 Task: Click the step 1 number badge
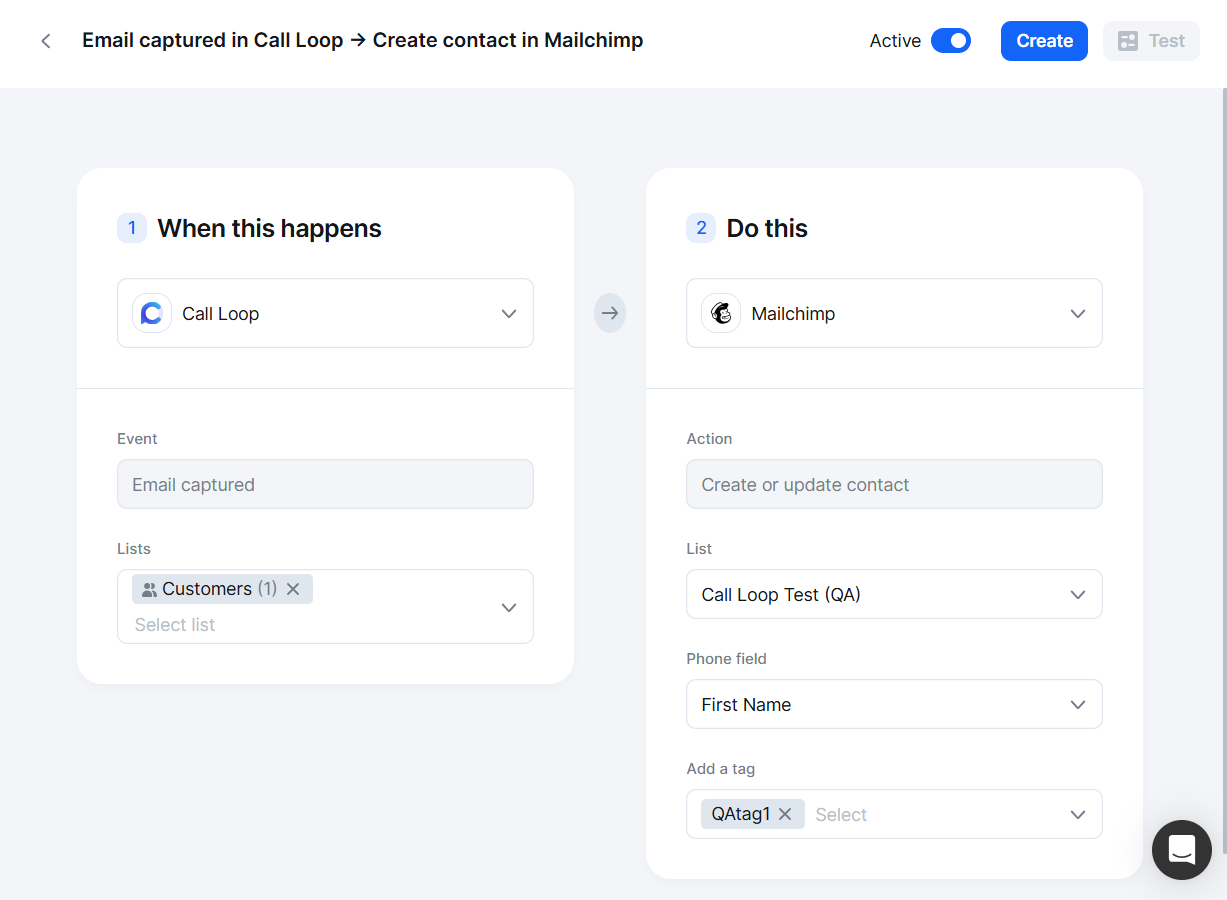coord(132,228)
